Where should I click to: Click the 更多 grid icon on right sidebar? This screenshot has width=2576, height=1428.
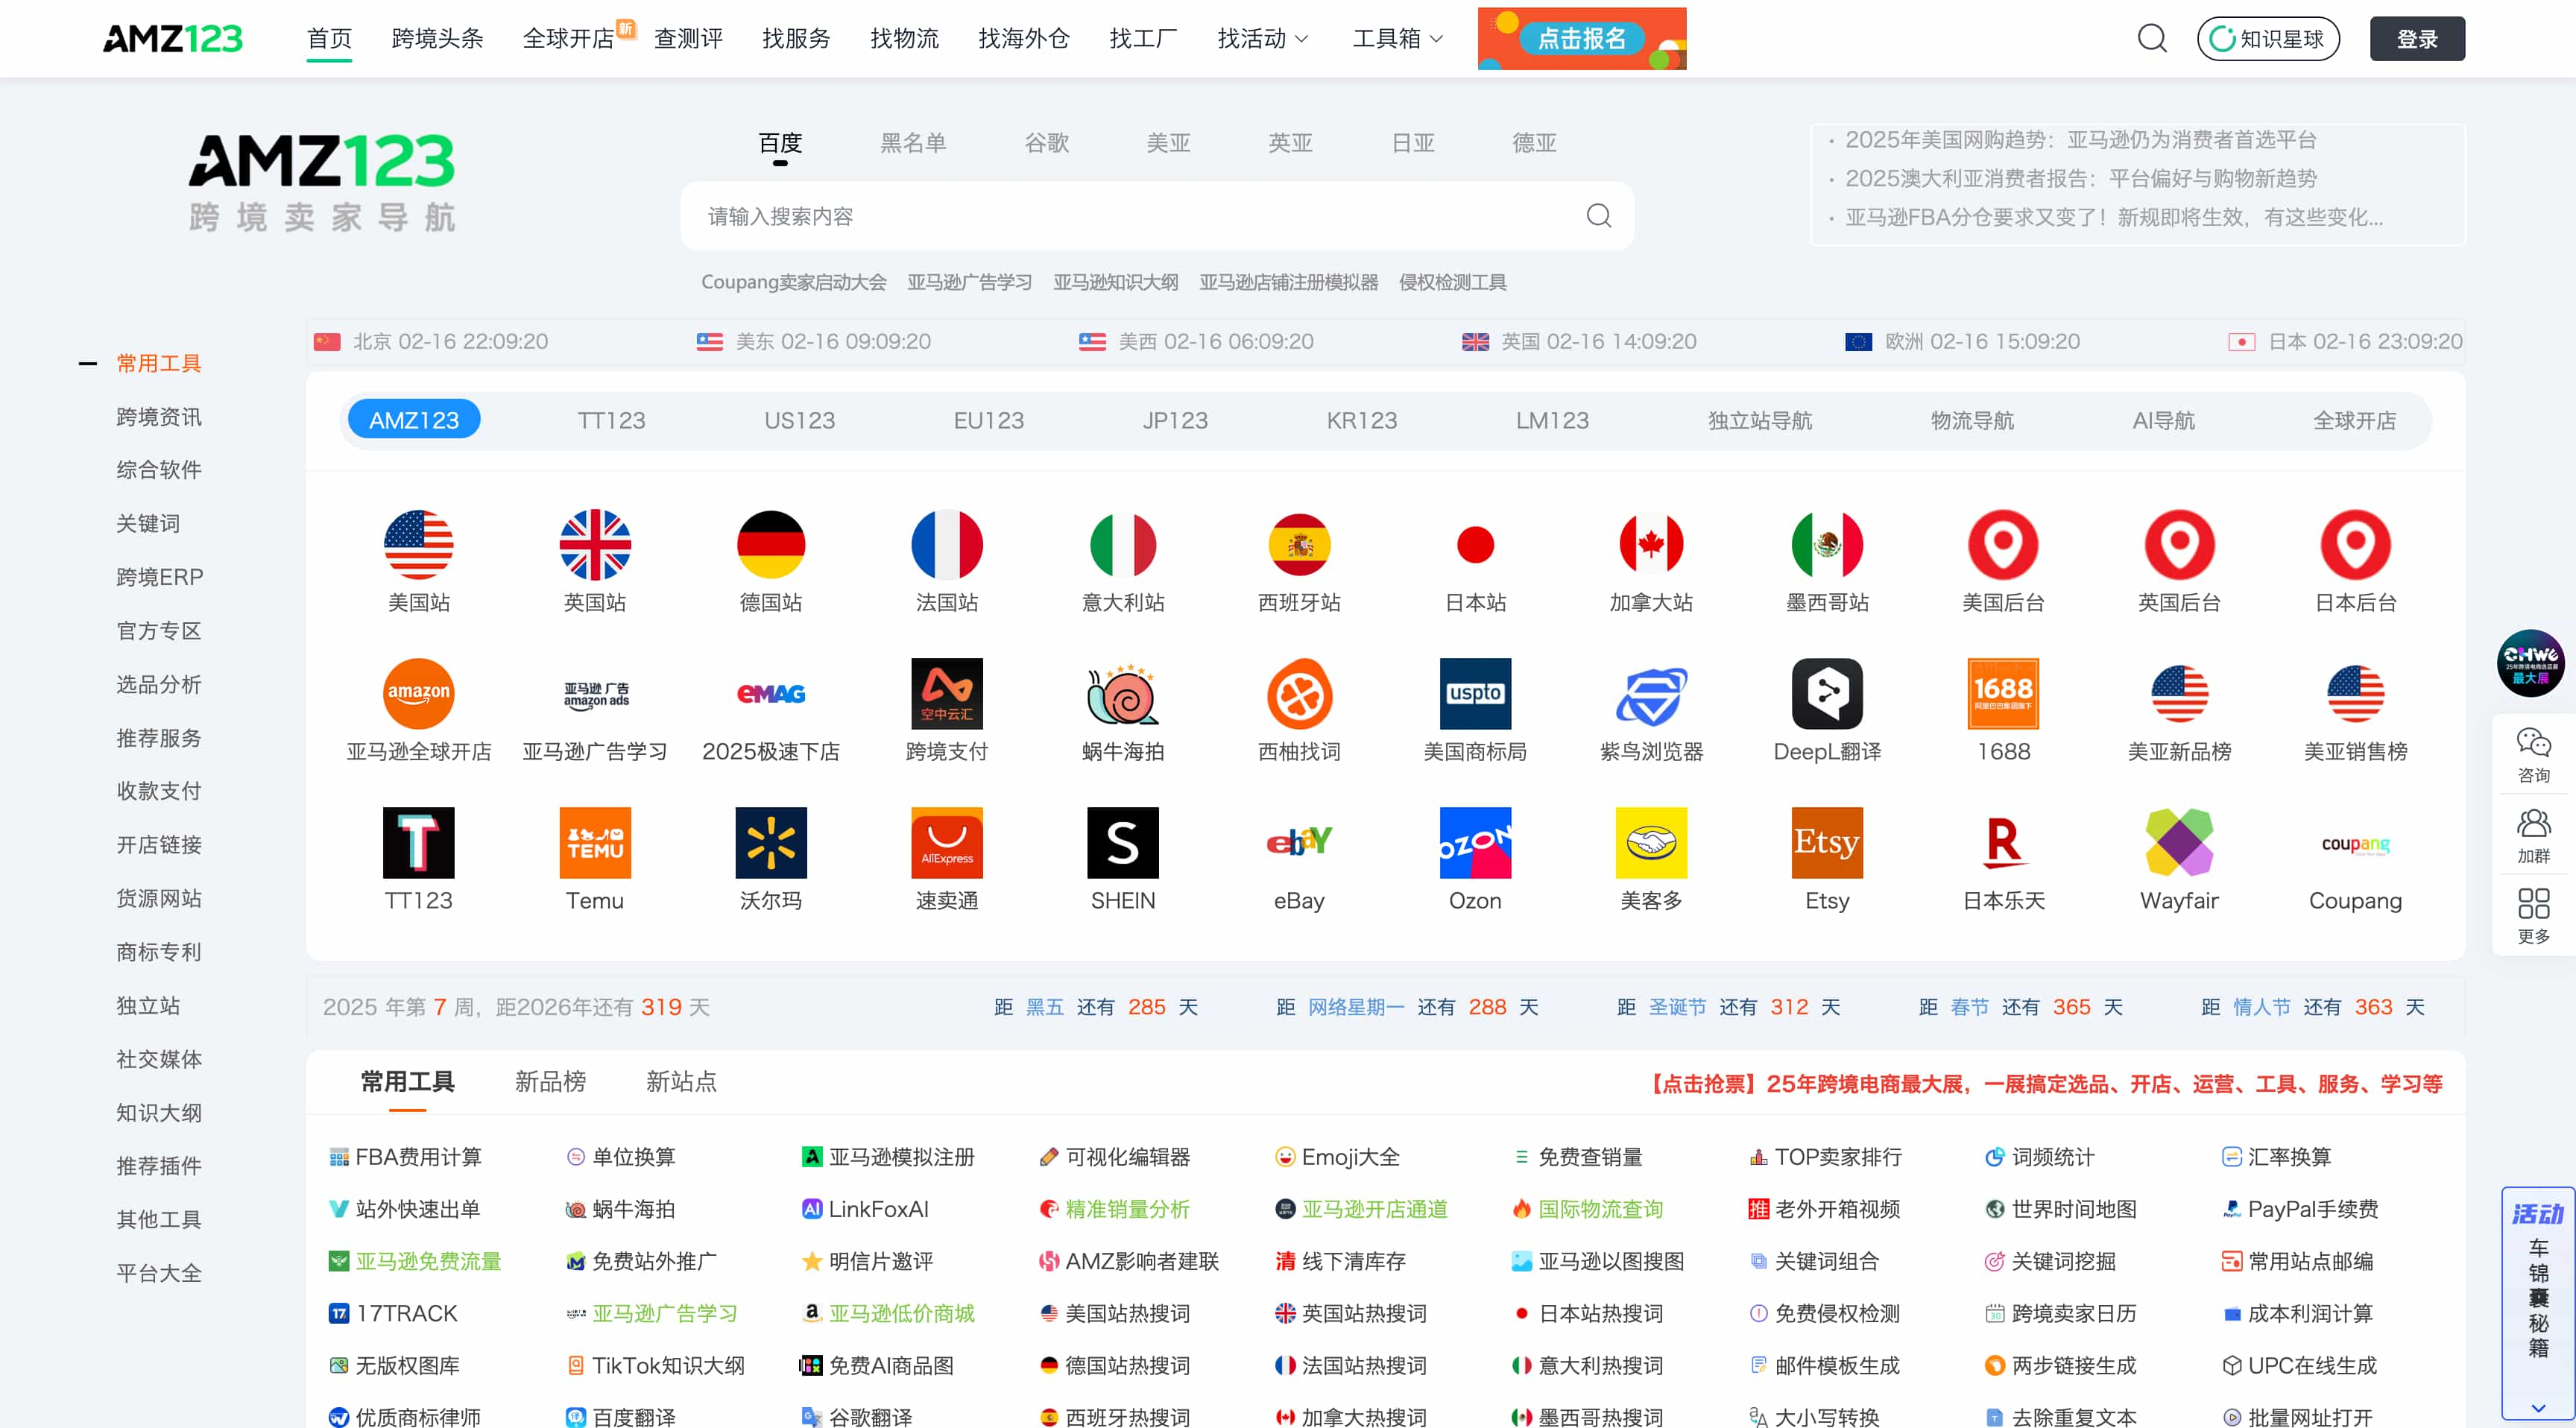point(2533,903)
